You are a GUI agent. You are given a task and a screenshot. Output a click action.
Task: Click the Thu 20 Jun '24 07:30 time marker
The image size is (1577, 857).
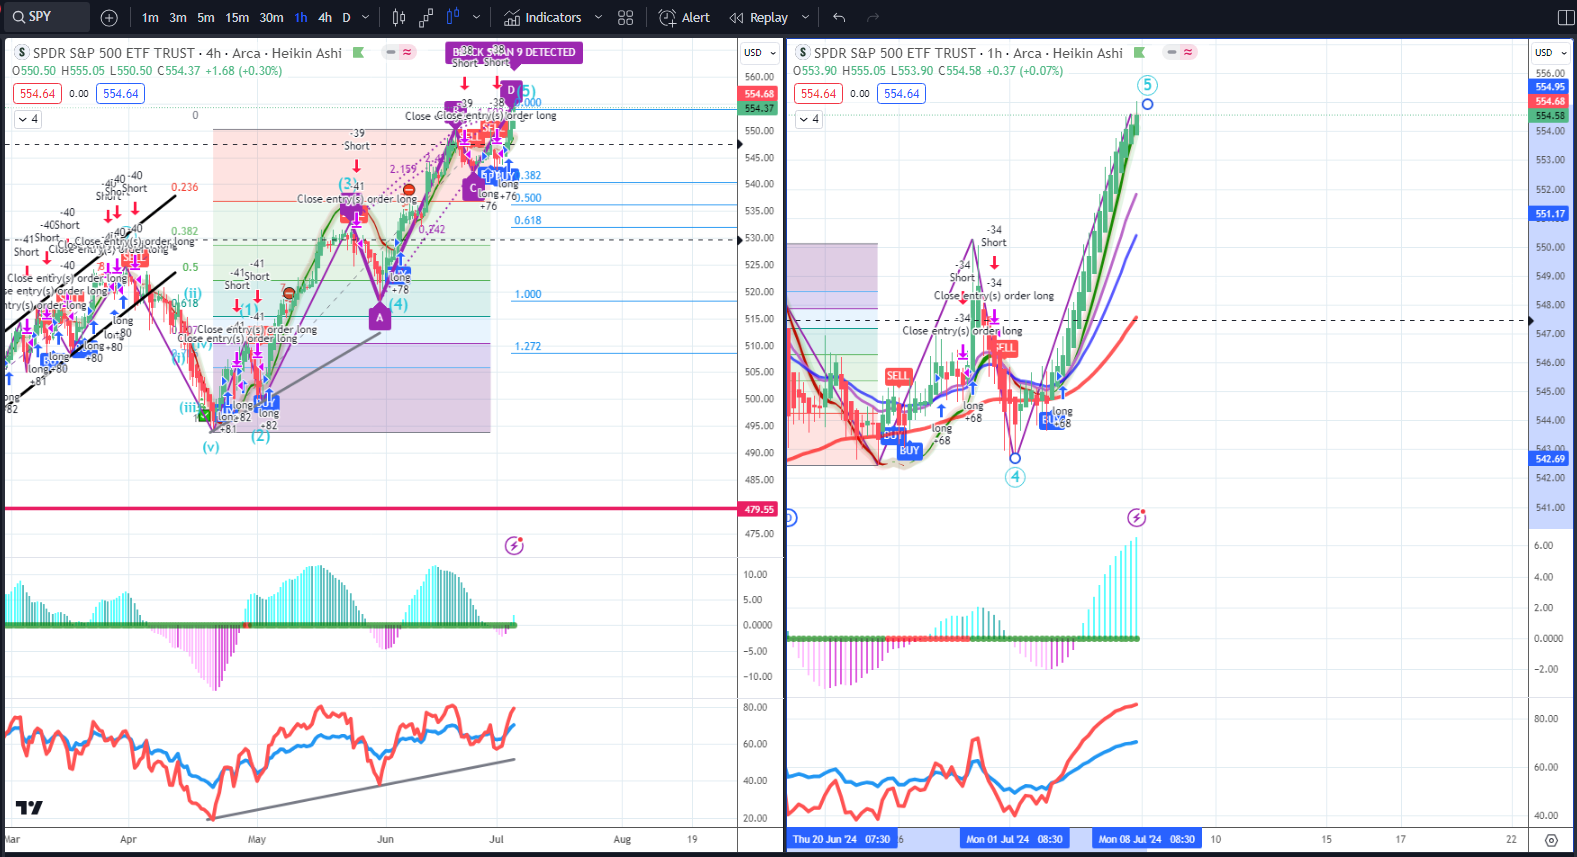[x=841, y=840]
